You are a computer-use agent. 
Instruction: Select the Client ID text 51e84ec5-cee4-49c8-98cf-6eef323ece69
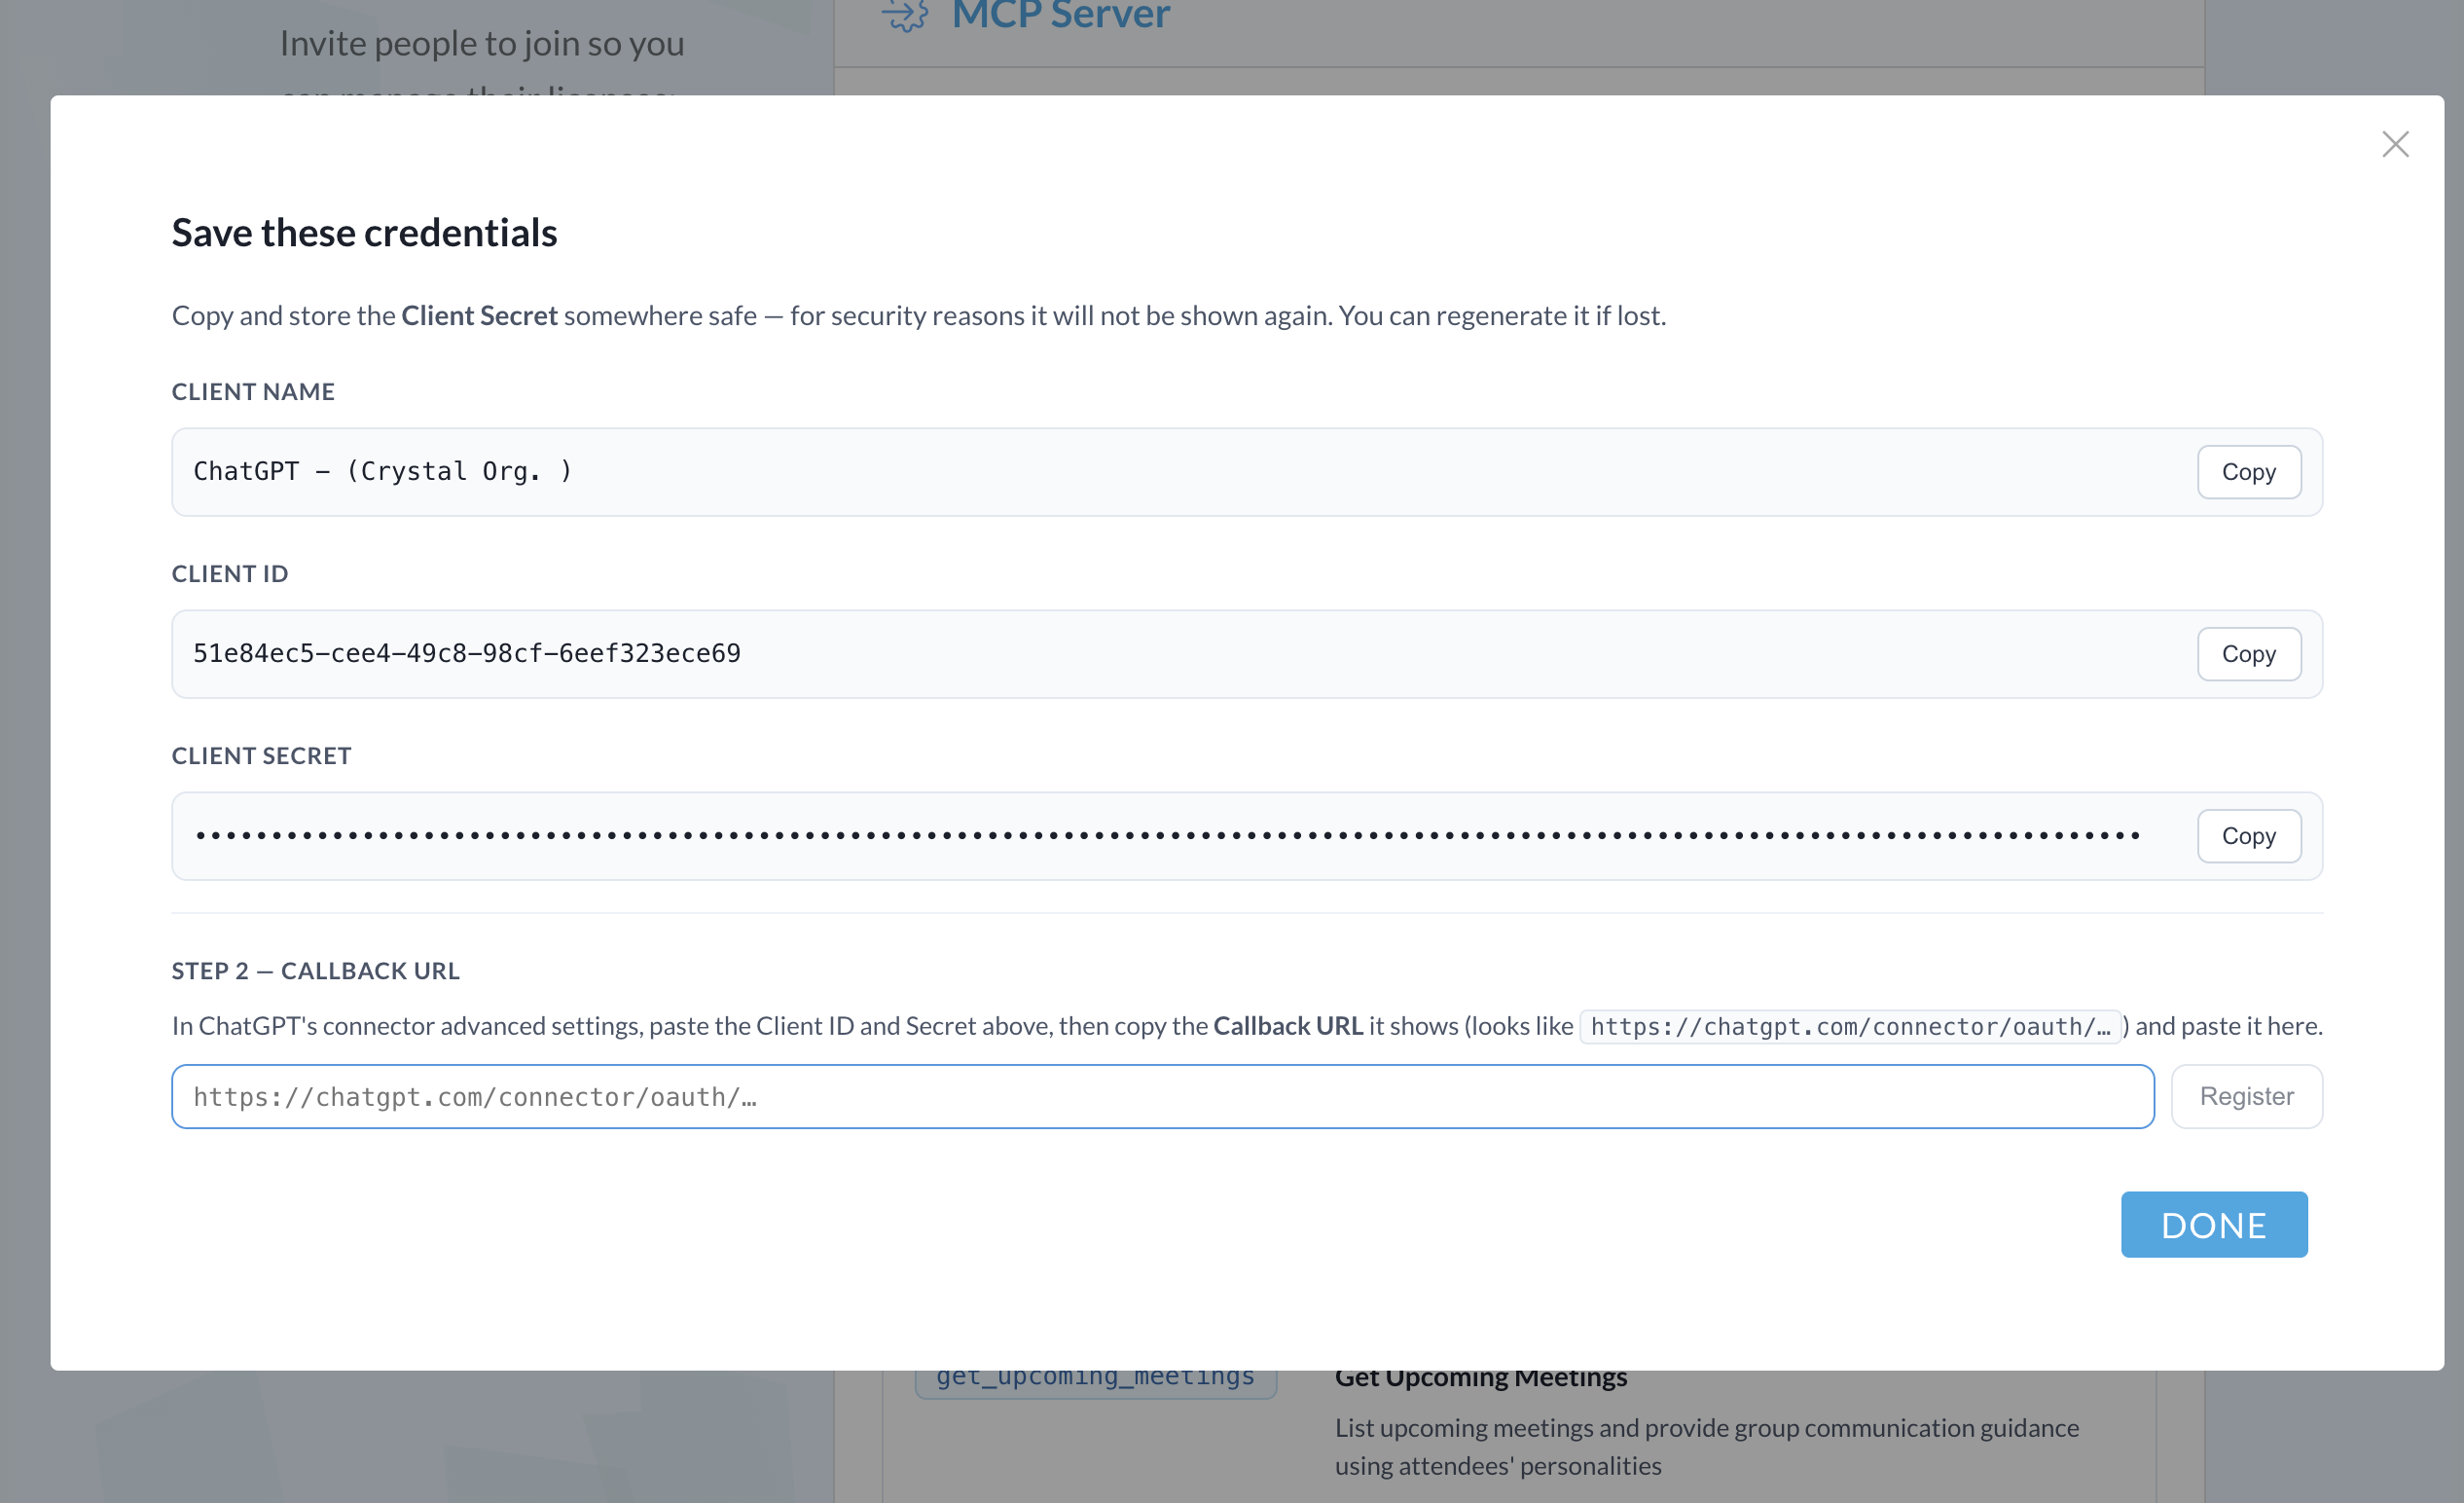tap(467, 653)
